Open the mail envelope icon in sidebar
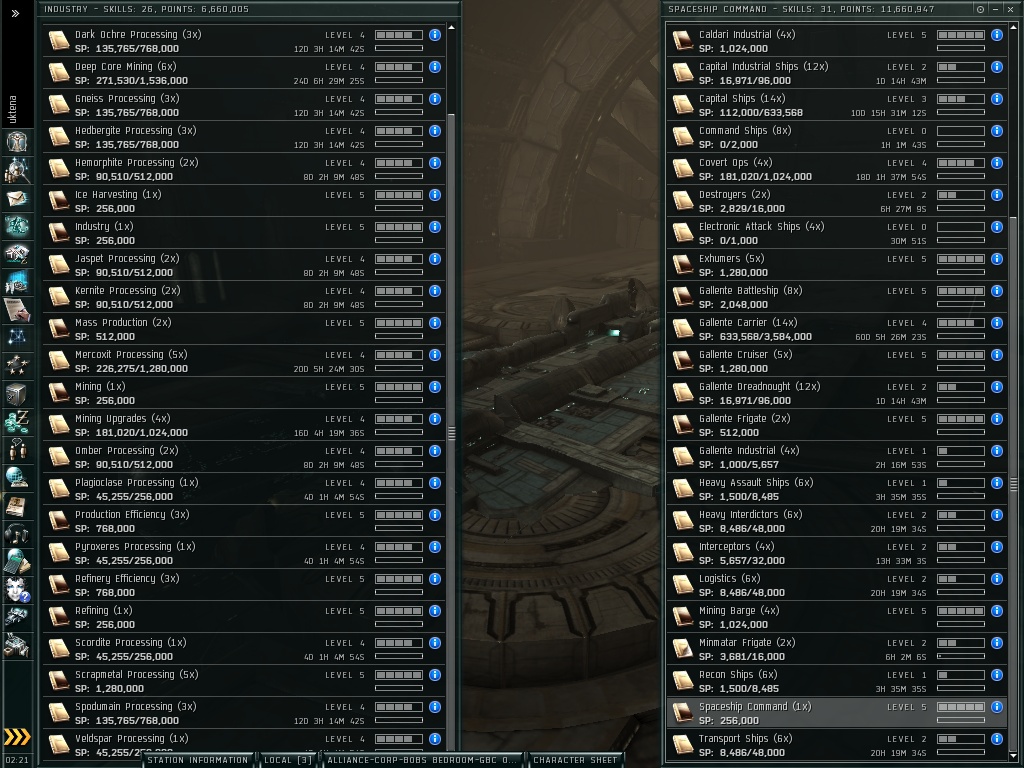The height and width of the screenshot is (768, 1024). (16, 199)
